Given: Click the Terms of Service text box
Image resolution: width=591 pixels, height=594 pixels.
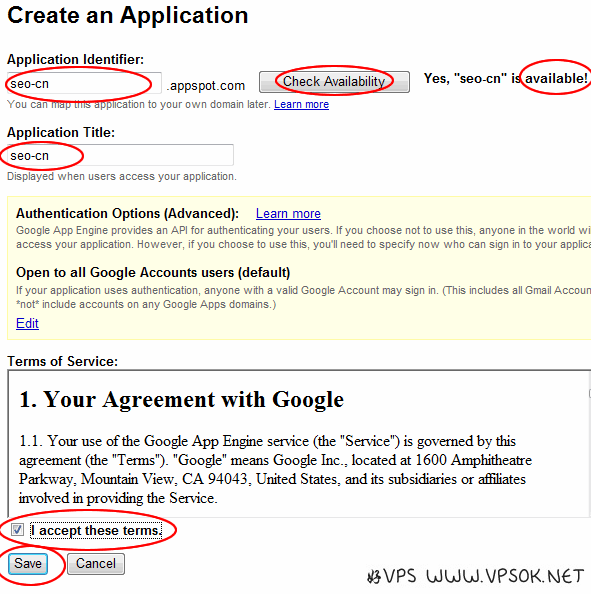Looking at the screenshot, I should click(299, 443).
